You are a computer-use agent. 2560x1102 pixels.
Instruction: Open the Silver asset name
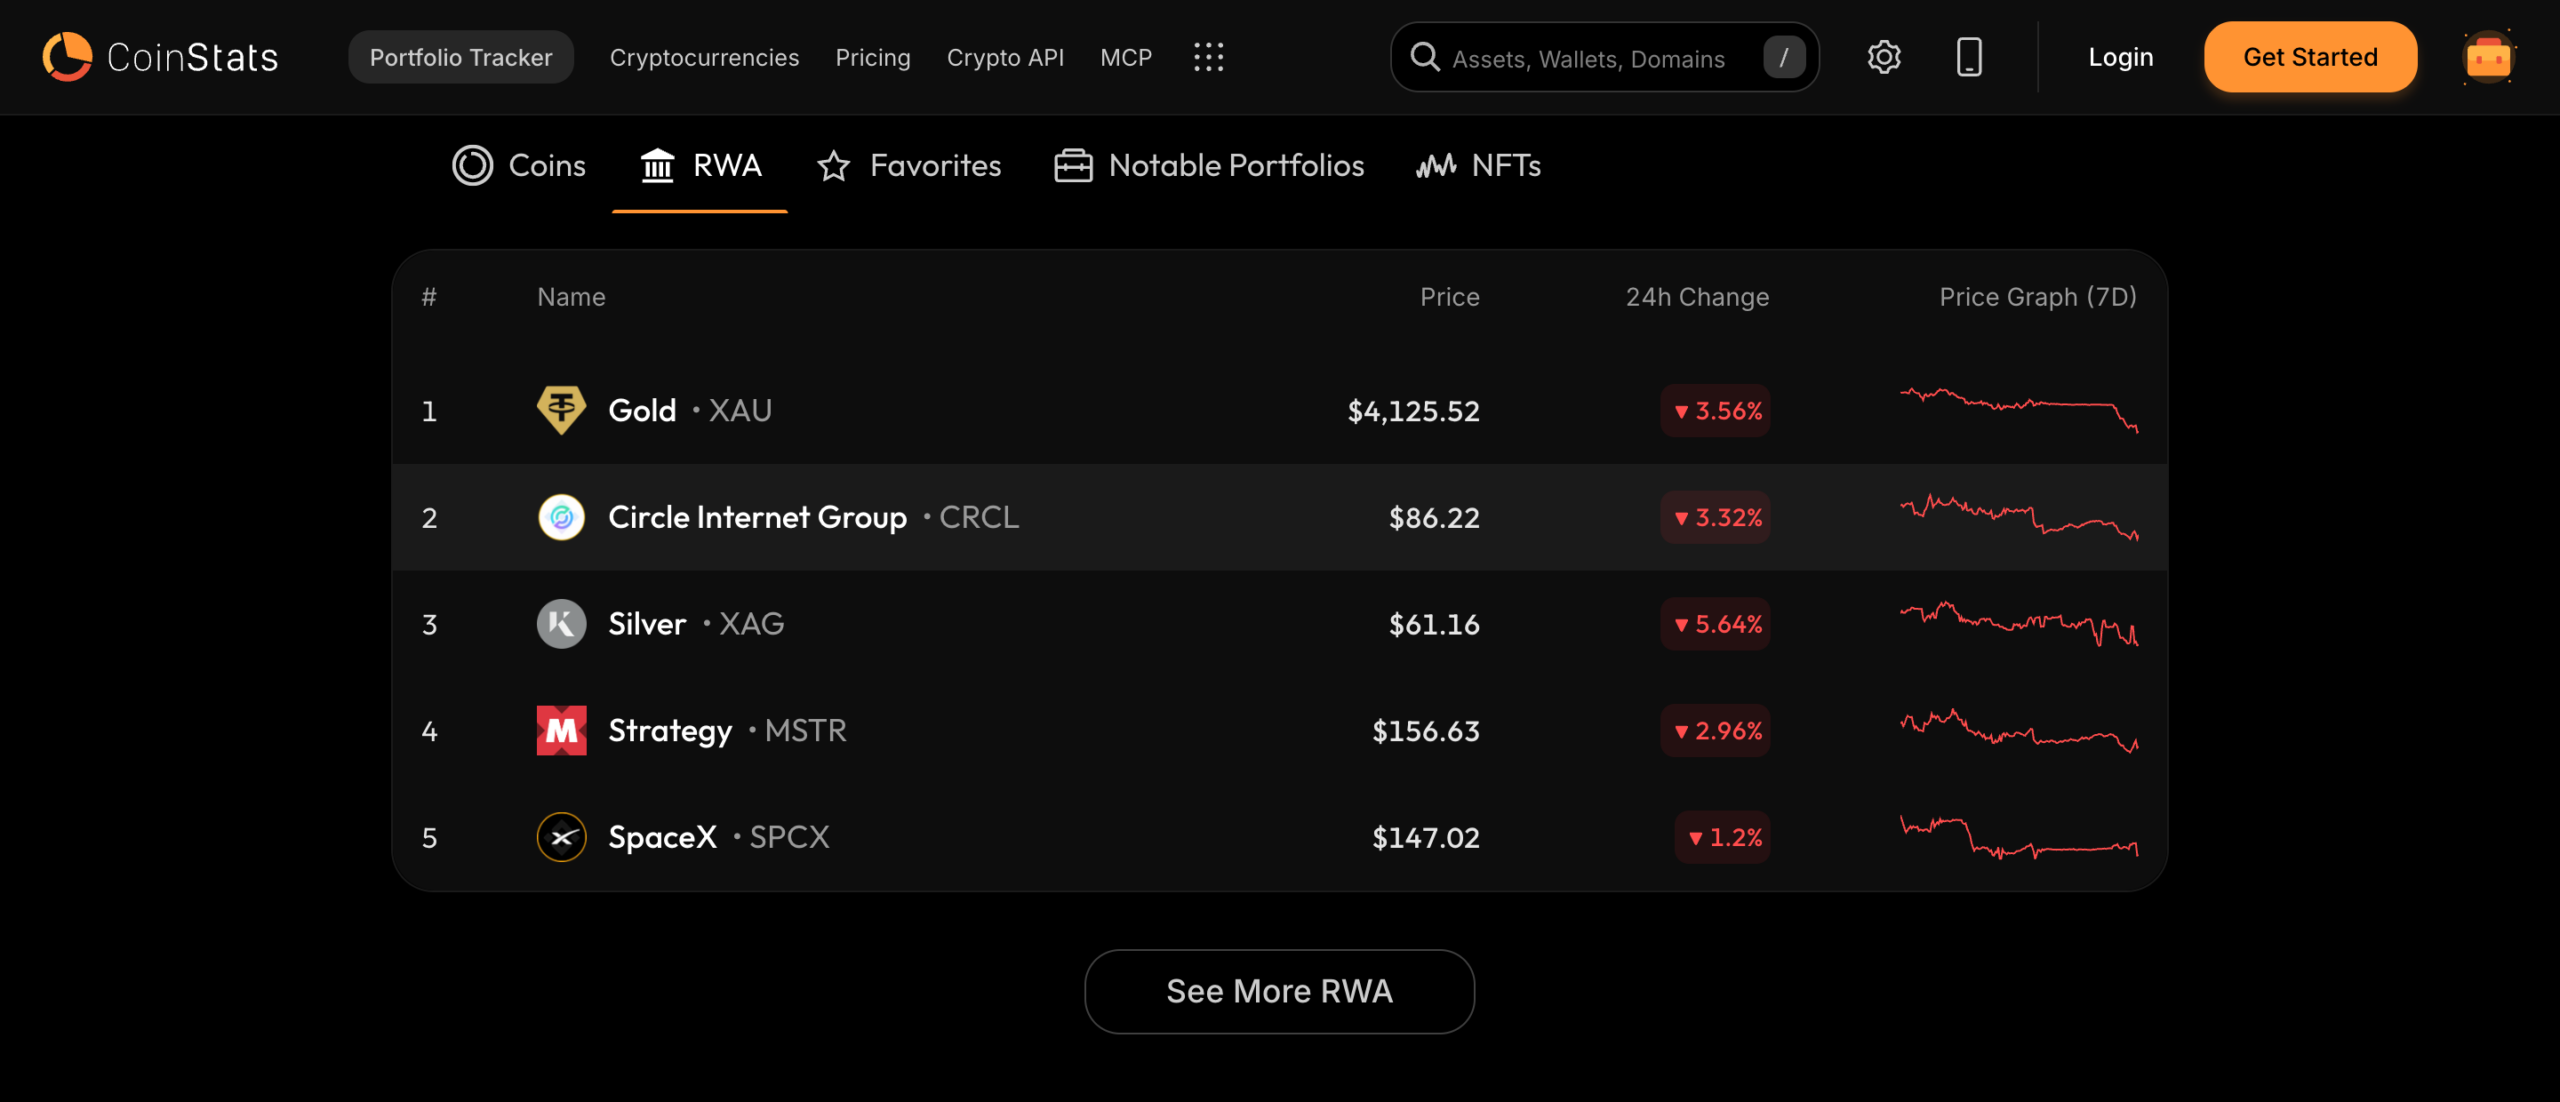(x=647, y=624)
